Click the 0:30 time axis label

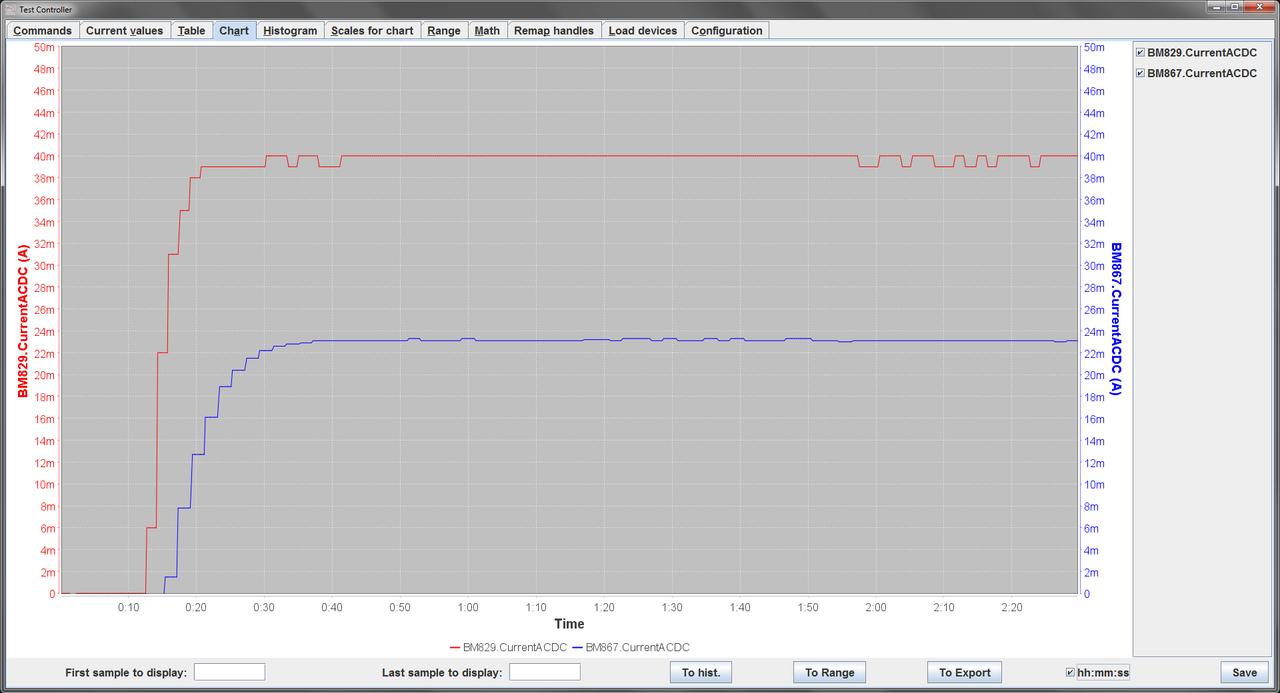click(x=264, y=607)
